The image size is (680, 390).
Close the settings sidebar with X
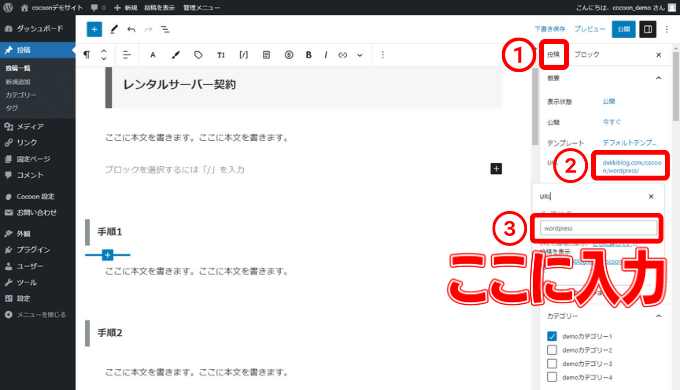658,55
